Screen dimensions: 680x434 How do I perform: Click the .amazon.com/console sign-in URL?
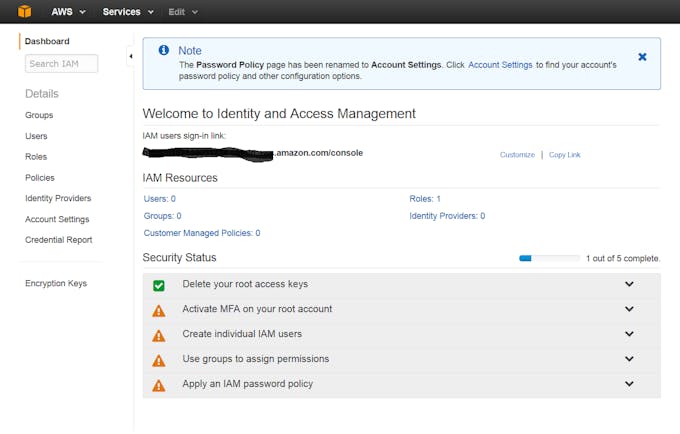pyautogui.click(x=319, y=153)
